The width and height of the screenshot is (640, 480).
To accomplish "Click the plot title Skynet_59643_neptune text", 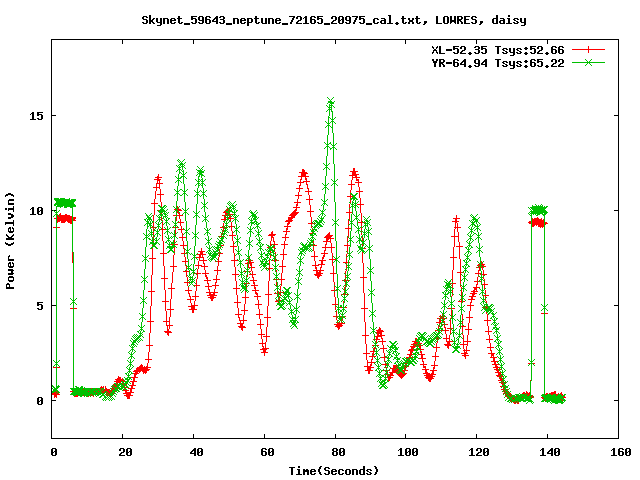I will [x=334, y=20].
